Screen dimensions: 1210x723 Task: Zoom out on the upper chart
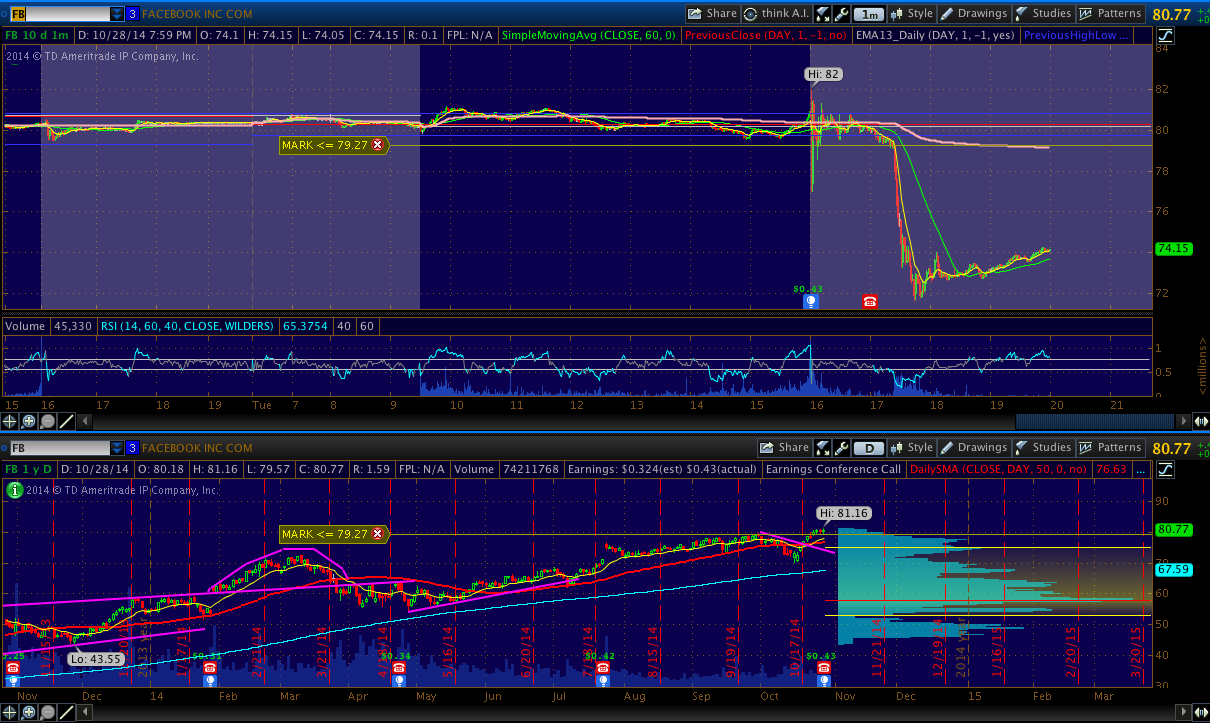(x=47, y=422)
